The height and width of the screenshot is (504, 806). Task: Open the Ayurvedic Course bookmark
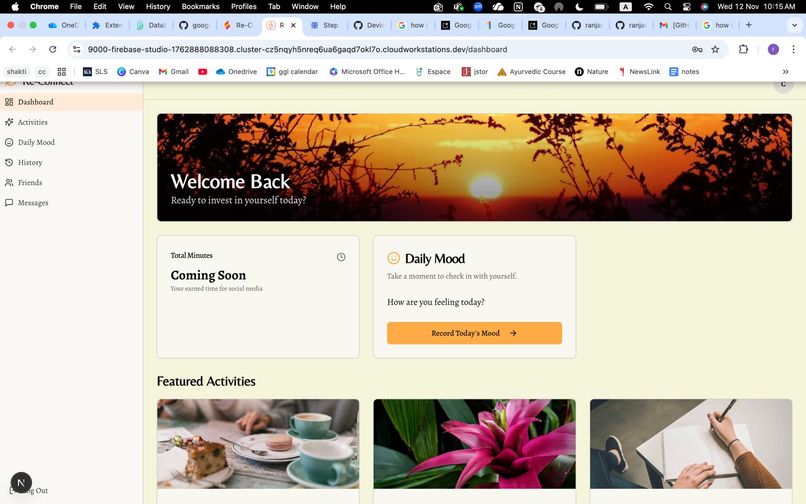[x=532, y=71]
